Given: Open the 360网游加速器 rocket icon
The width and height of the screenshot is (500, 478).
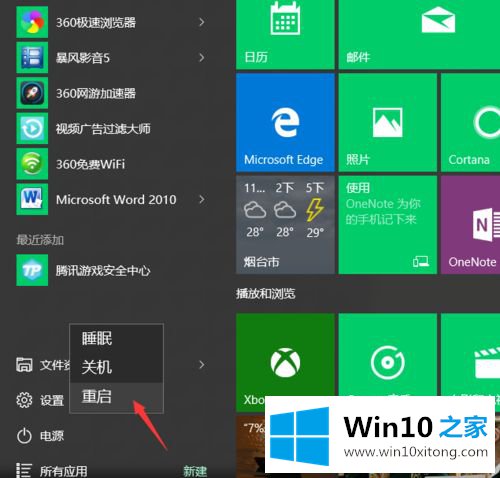Looking at the screenshot, I should click(x=32, y=93).
